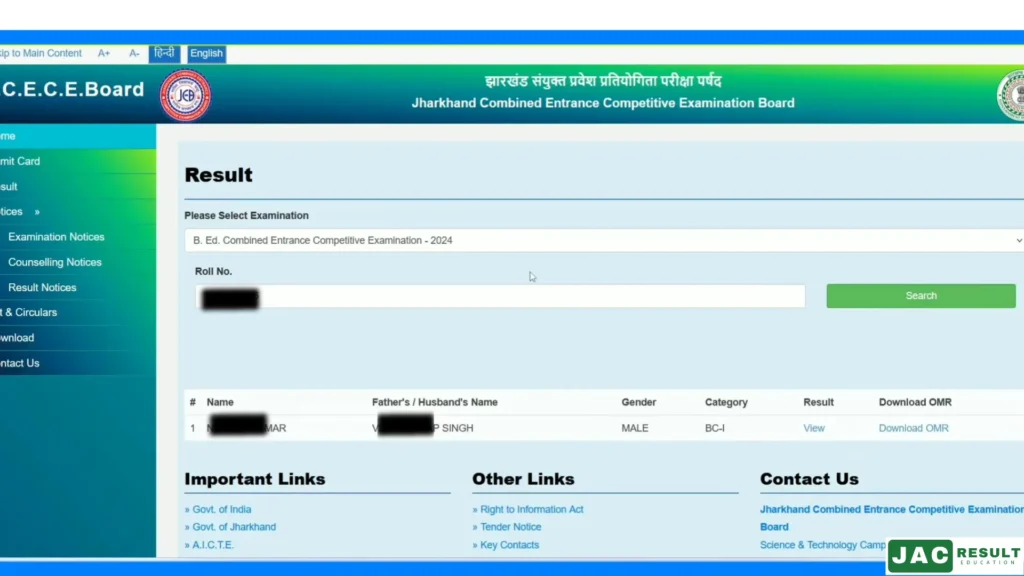Open the Key Contacts link
This screenshot has width=1024, height=576.
509,545
